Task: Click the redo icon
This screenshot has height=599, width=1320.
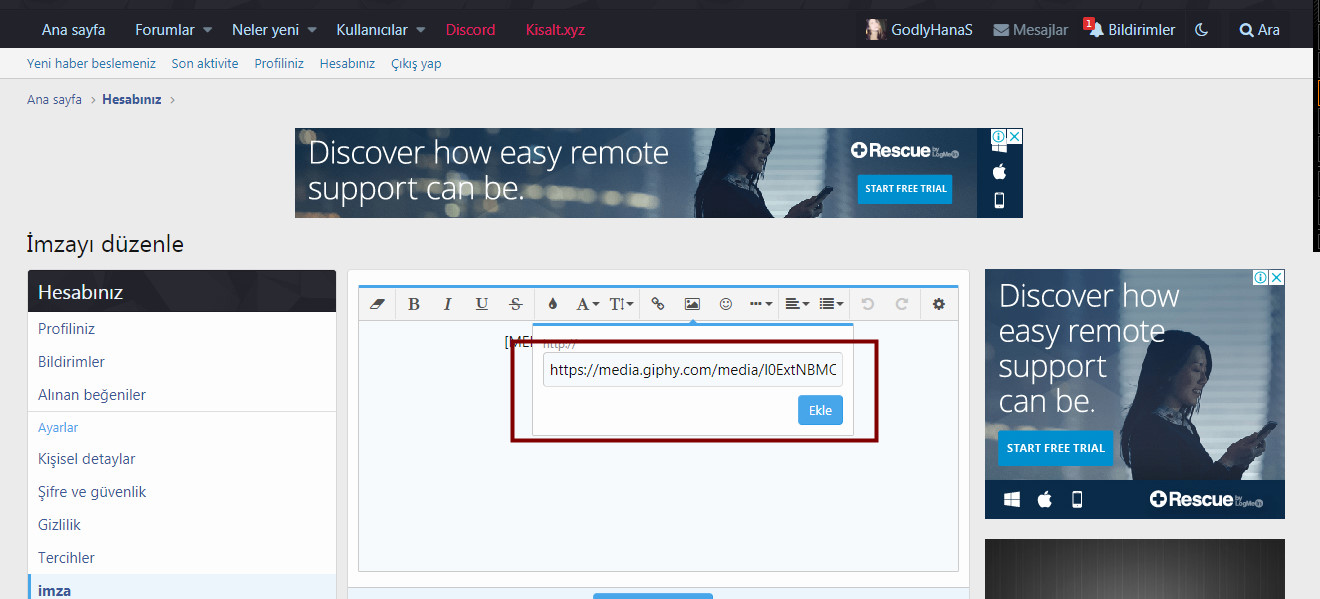Action: coord(902,304)
